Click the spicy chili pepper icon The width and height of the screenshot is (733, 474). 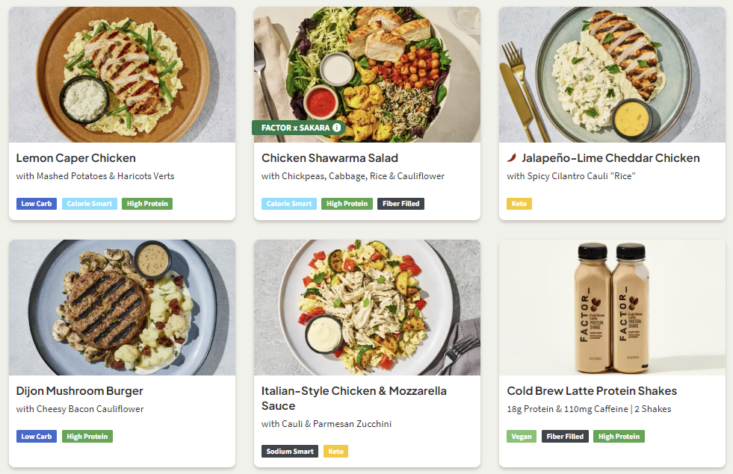point(512,158)
